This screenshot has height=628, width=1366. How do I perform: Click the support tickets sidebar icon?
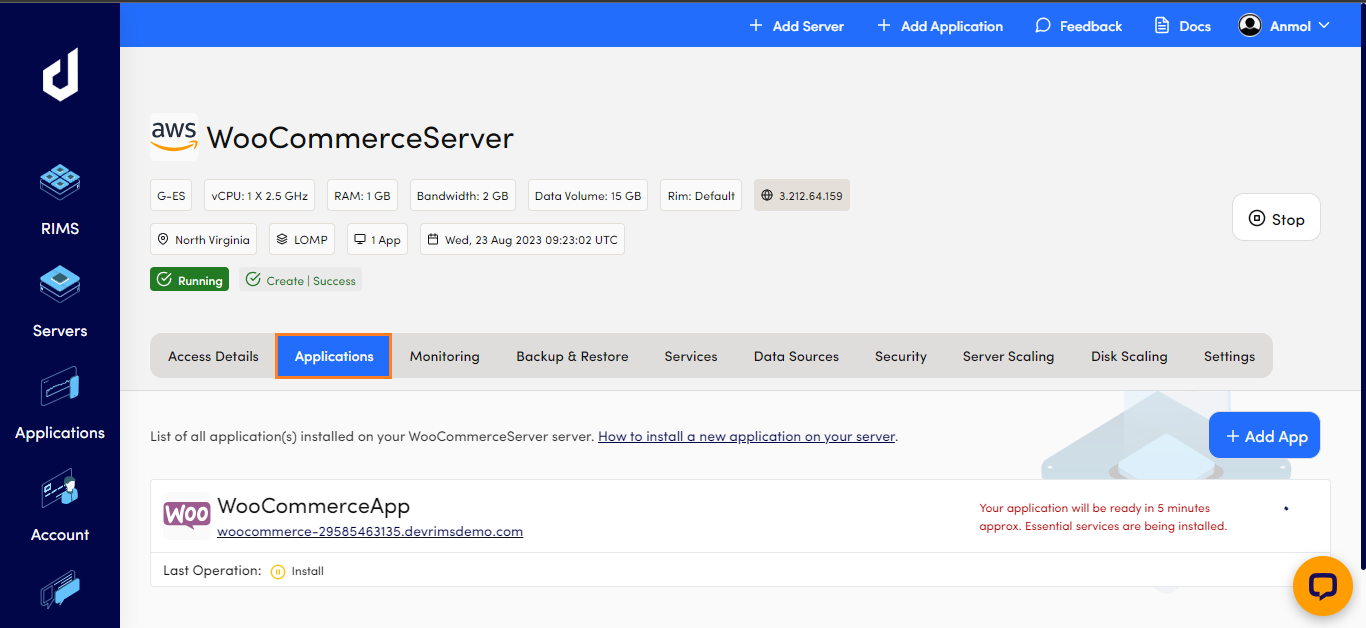tap(60, 589)
